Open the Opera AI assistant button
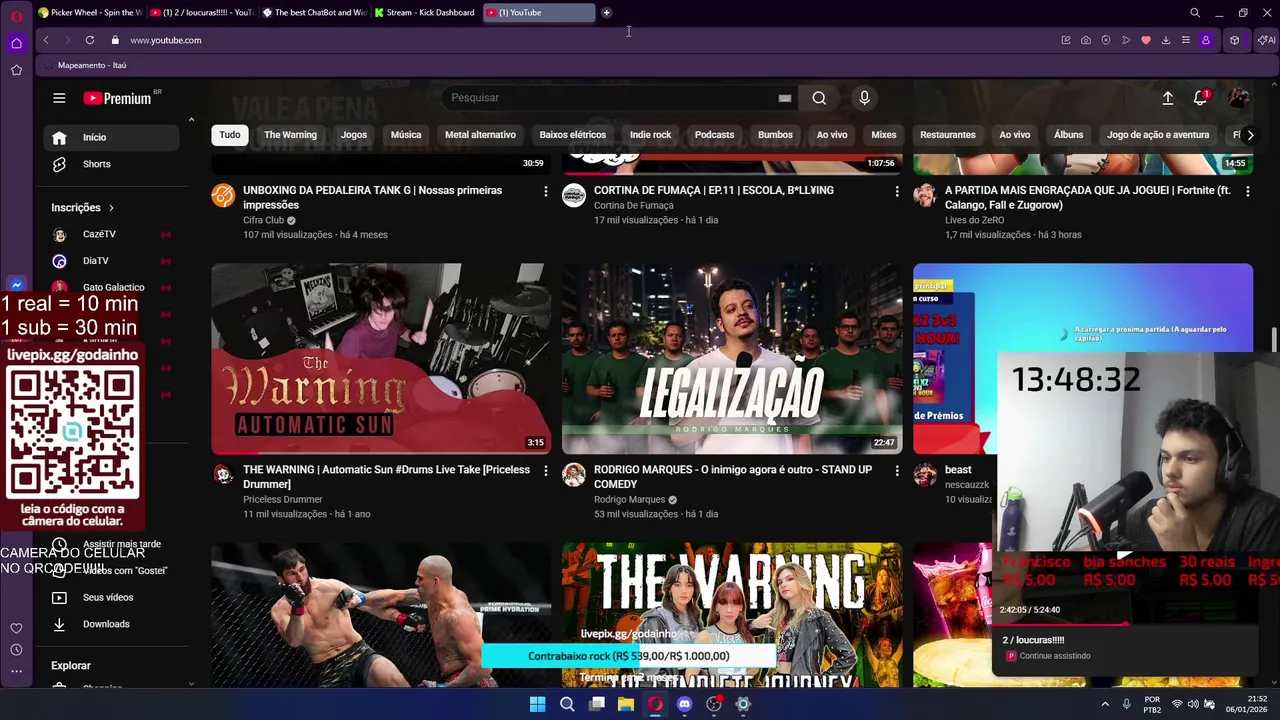Viewport: 1280px width, 720px height. (x=1267, y=40)
